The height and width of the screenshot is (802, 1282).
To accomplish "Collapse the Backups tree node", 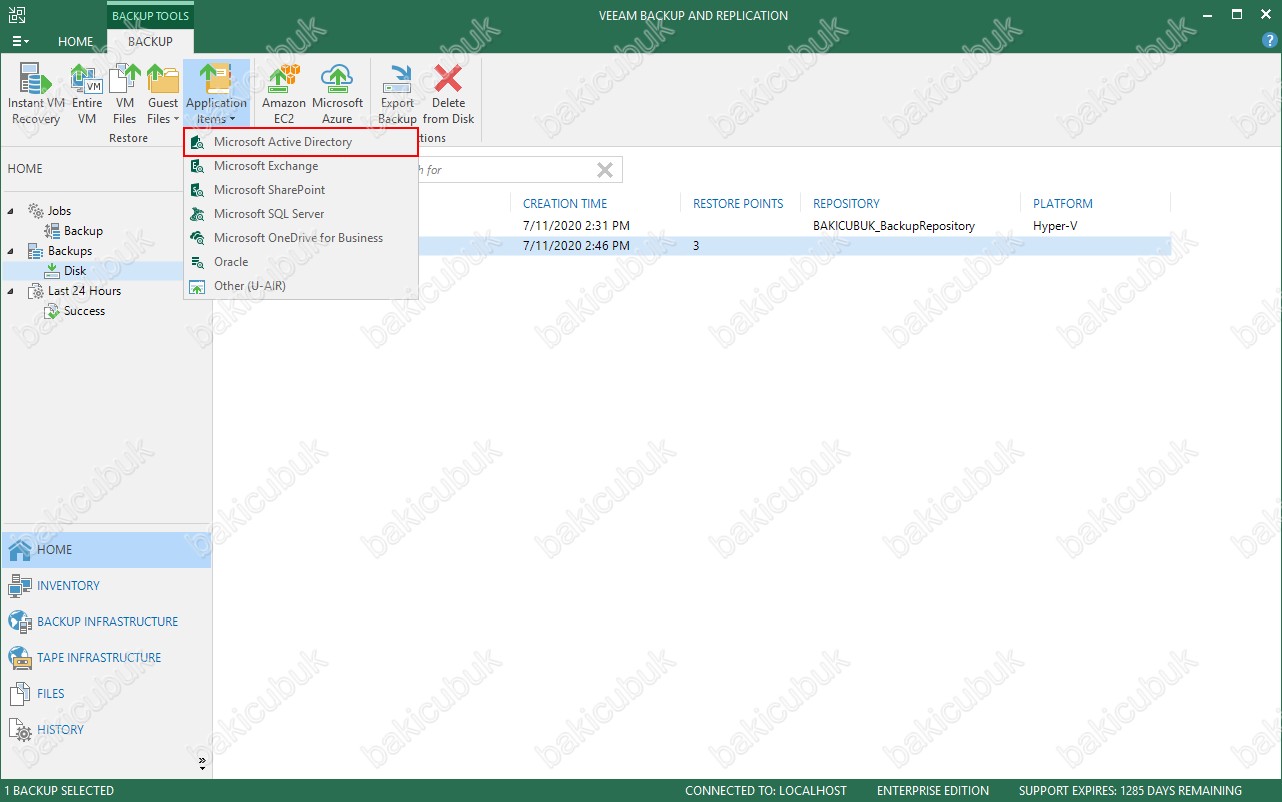I will click(x=12, y=251).
